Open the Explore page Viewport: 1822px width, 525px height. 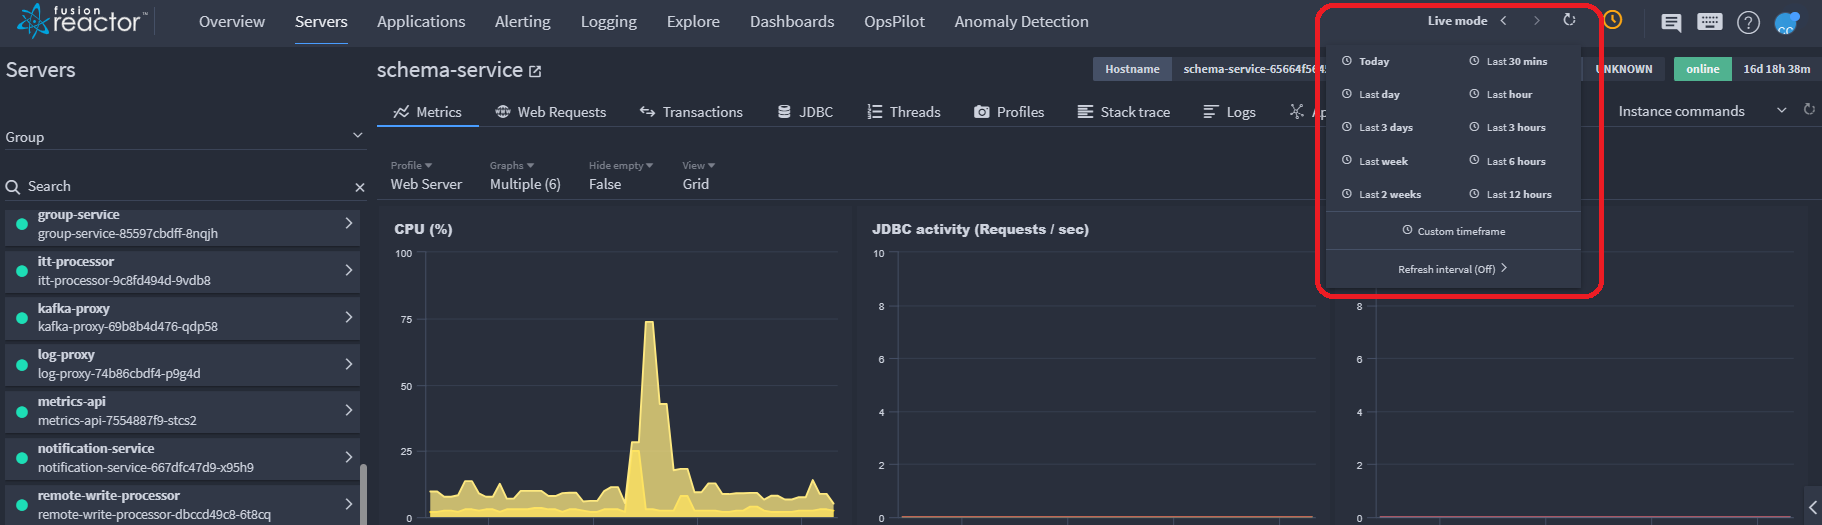693,22
